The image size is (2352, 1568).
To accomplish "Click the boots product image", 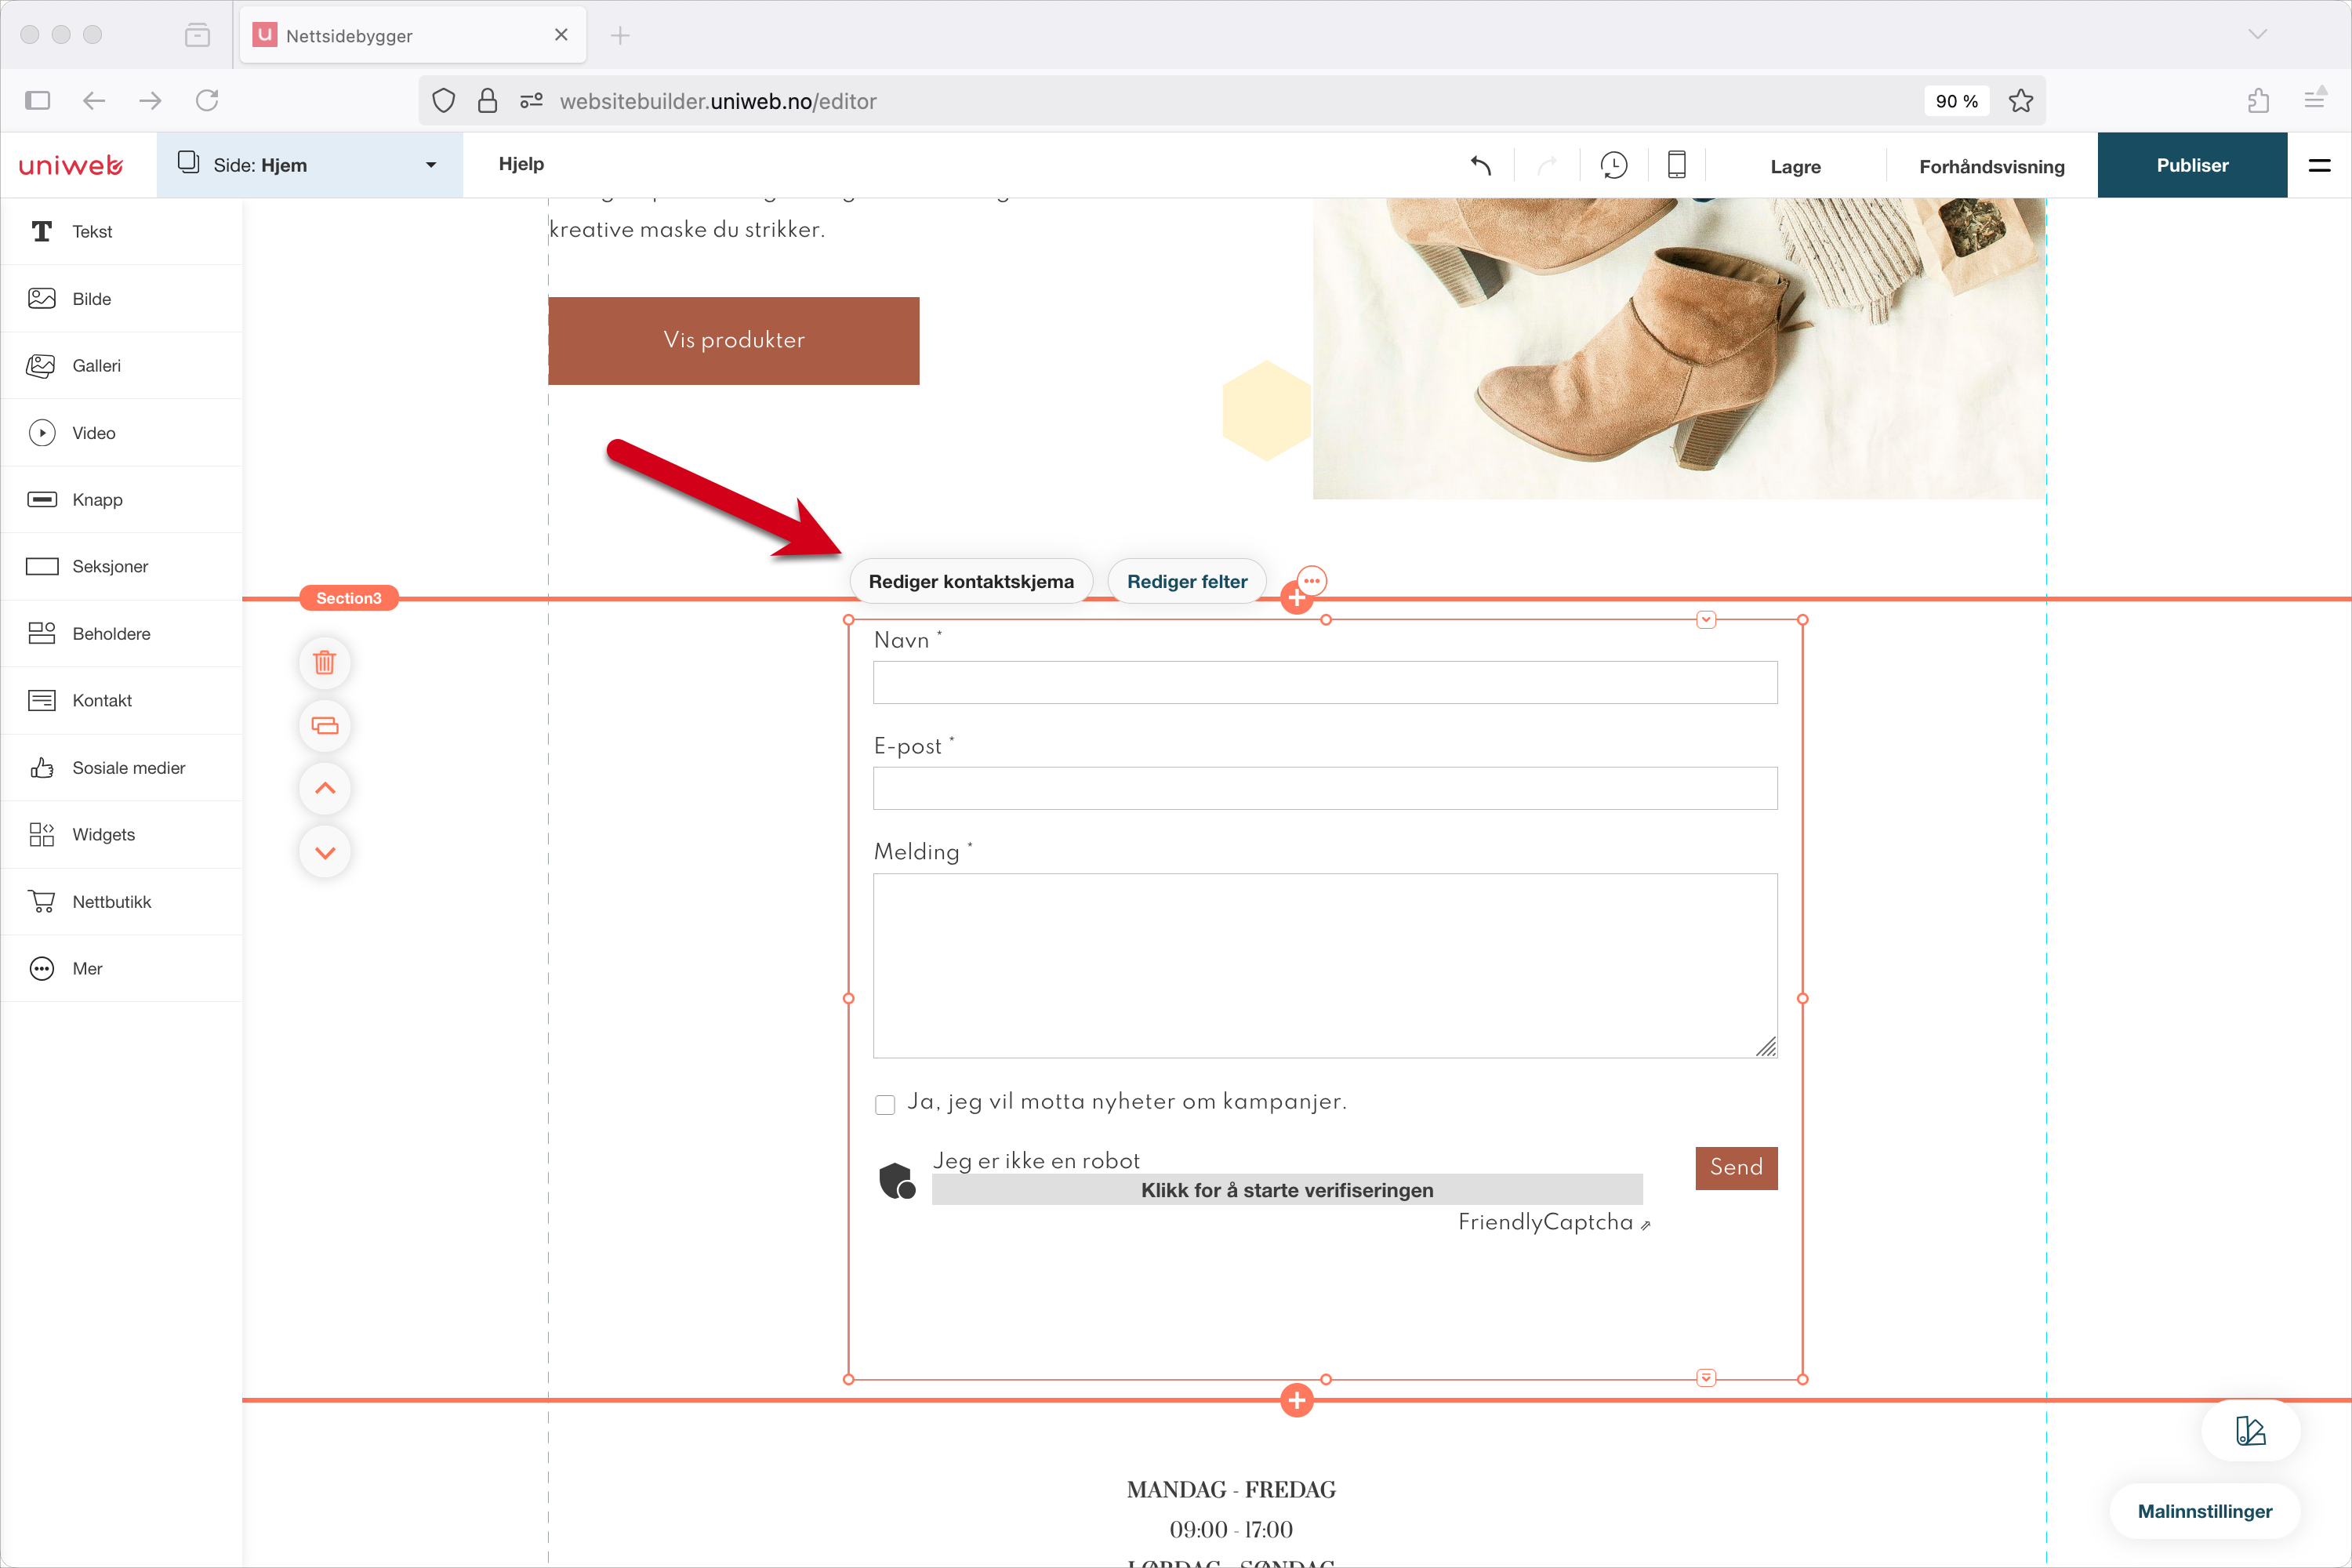I will [1679, 348].
